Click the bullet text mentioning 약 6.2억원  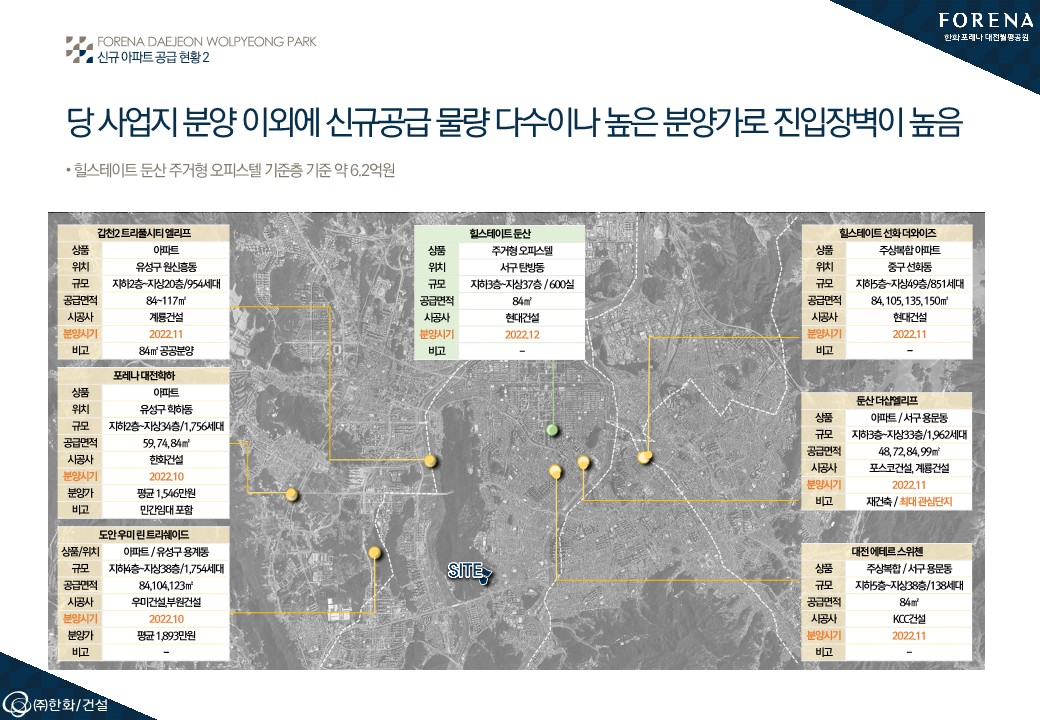[230, 170]
